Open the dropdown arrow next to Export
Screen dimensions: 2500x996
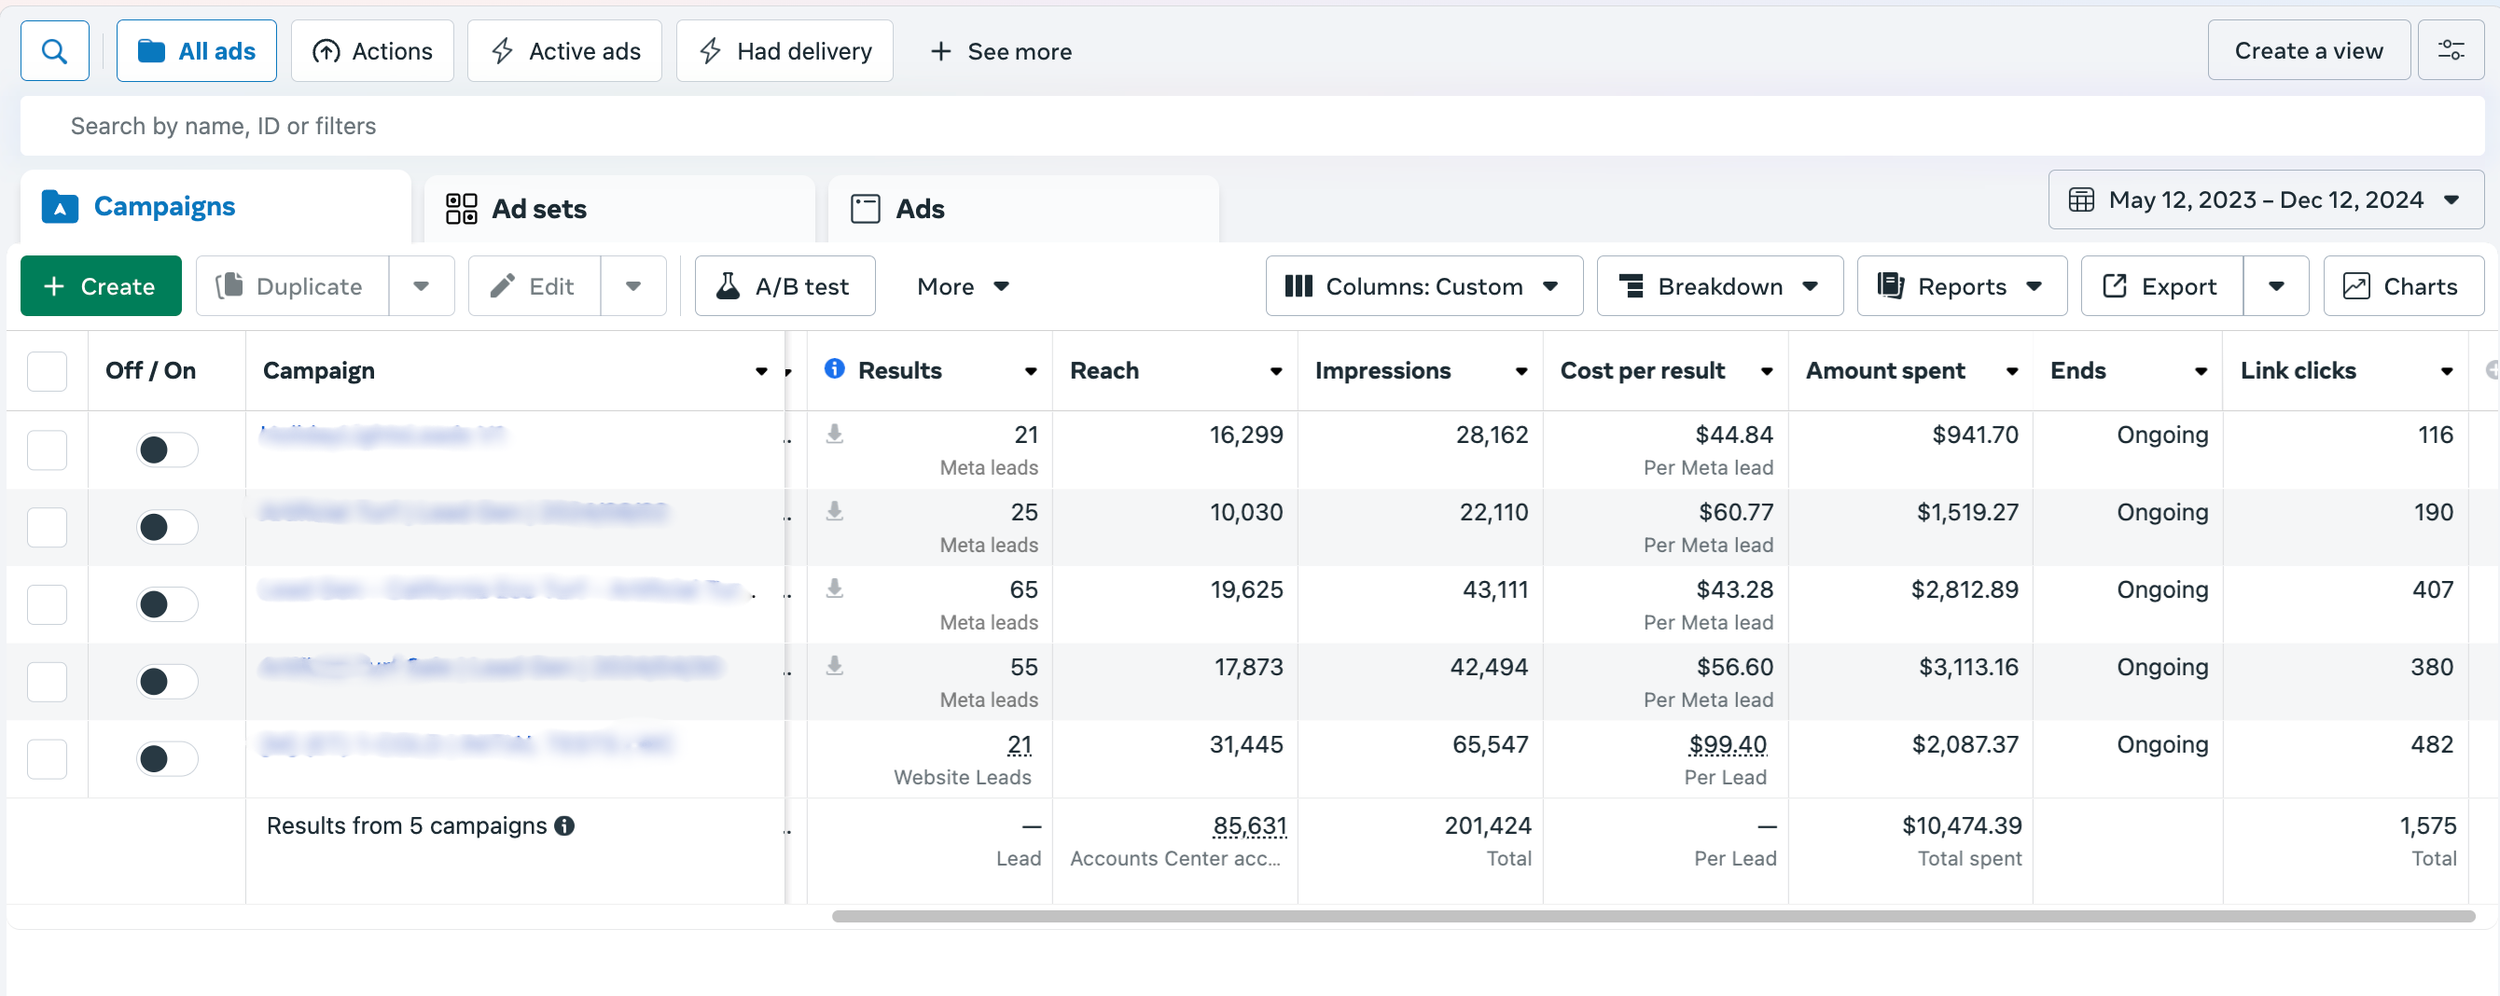pos(2275,287)
